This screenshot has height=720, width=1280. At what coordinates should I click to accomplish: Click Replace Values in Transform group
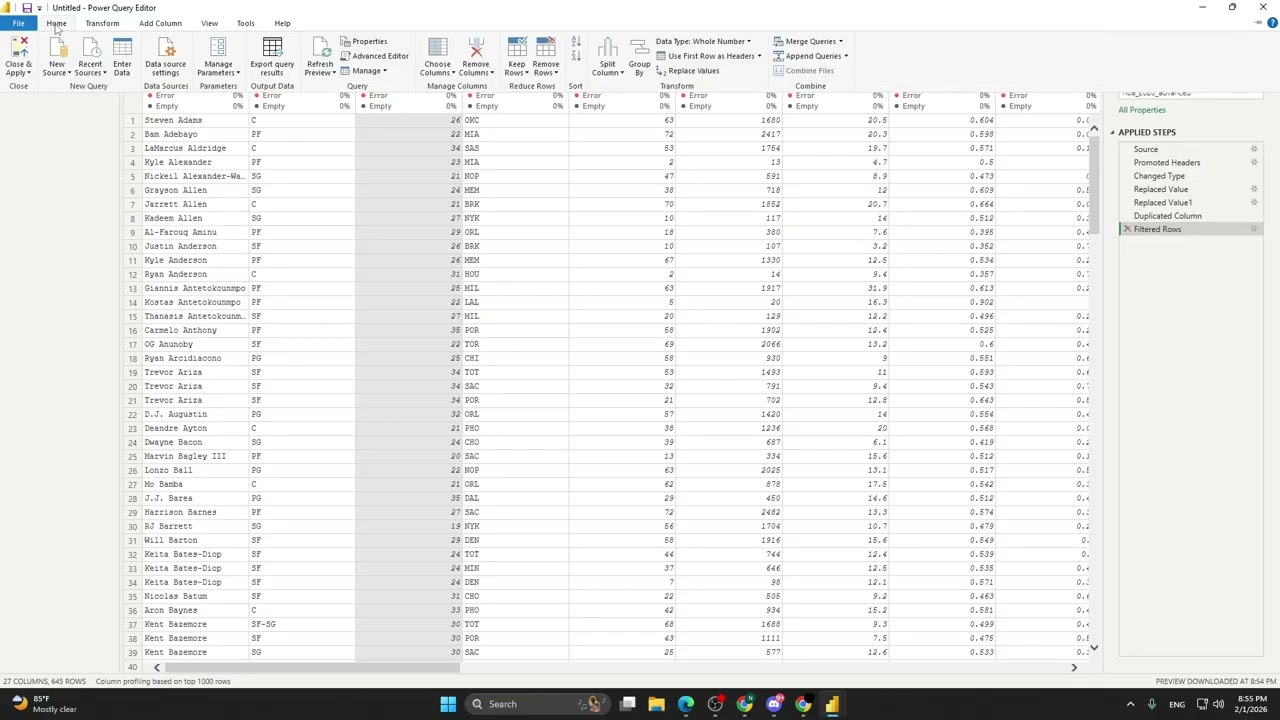click(688, 71)
